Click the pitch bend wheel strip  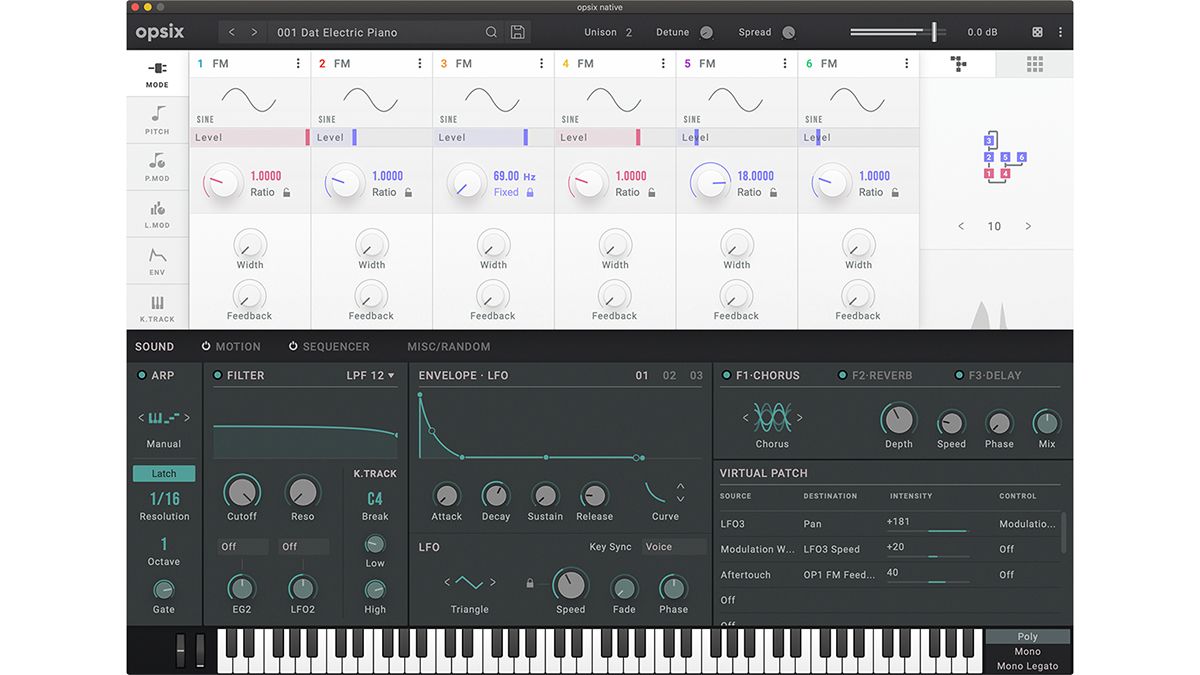pyautogui.click(x=181, y=650)
